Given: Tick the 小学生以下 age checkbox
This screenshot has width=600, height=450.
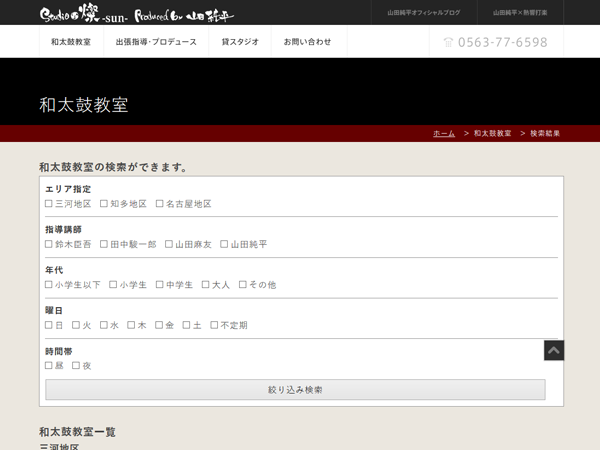Looking at the screenshot, I should click(x=49, y=285).
